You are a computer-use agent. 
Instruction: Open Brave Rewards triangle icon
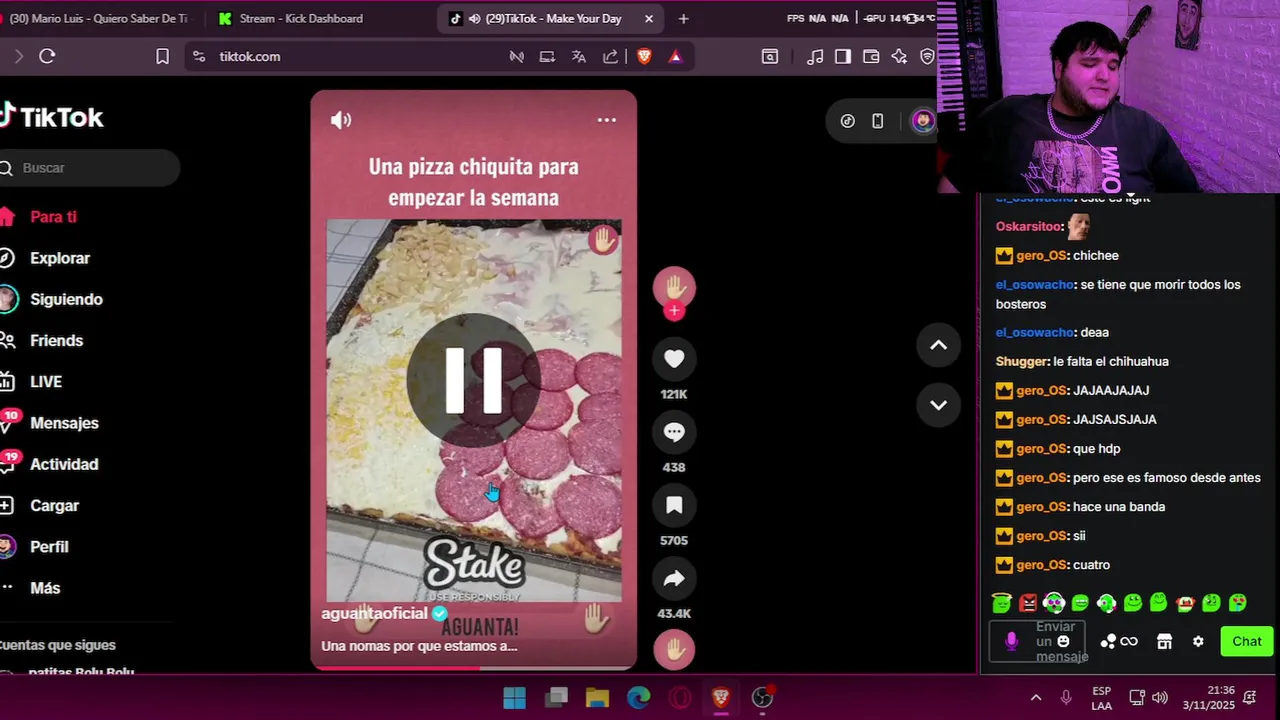tap(675, 57)
